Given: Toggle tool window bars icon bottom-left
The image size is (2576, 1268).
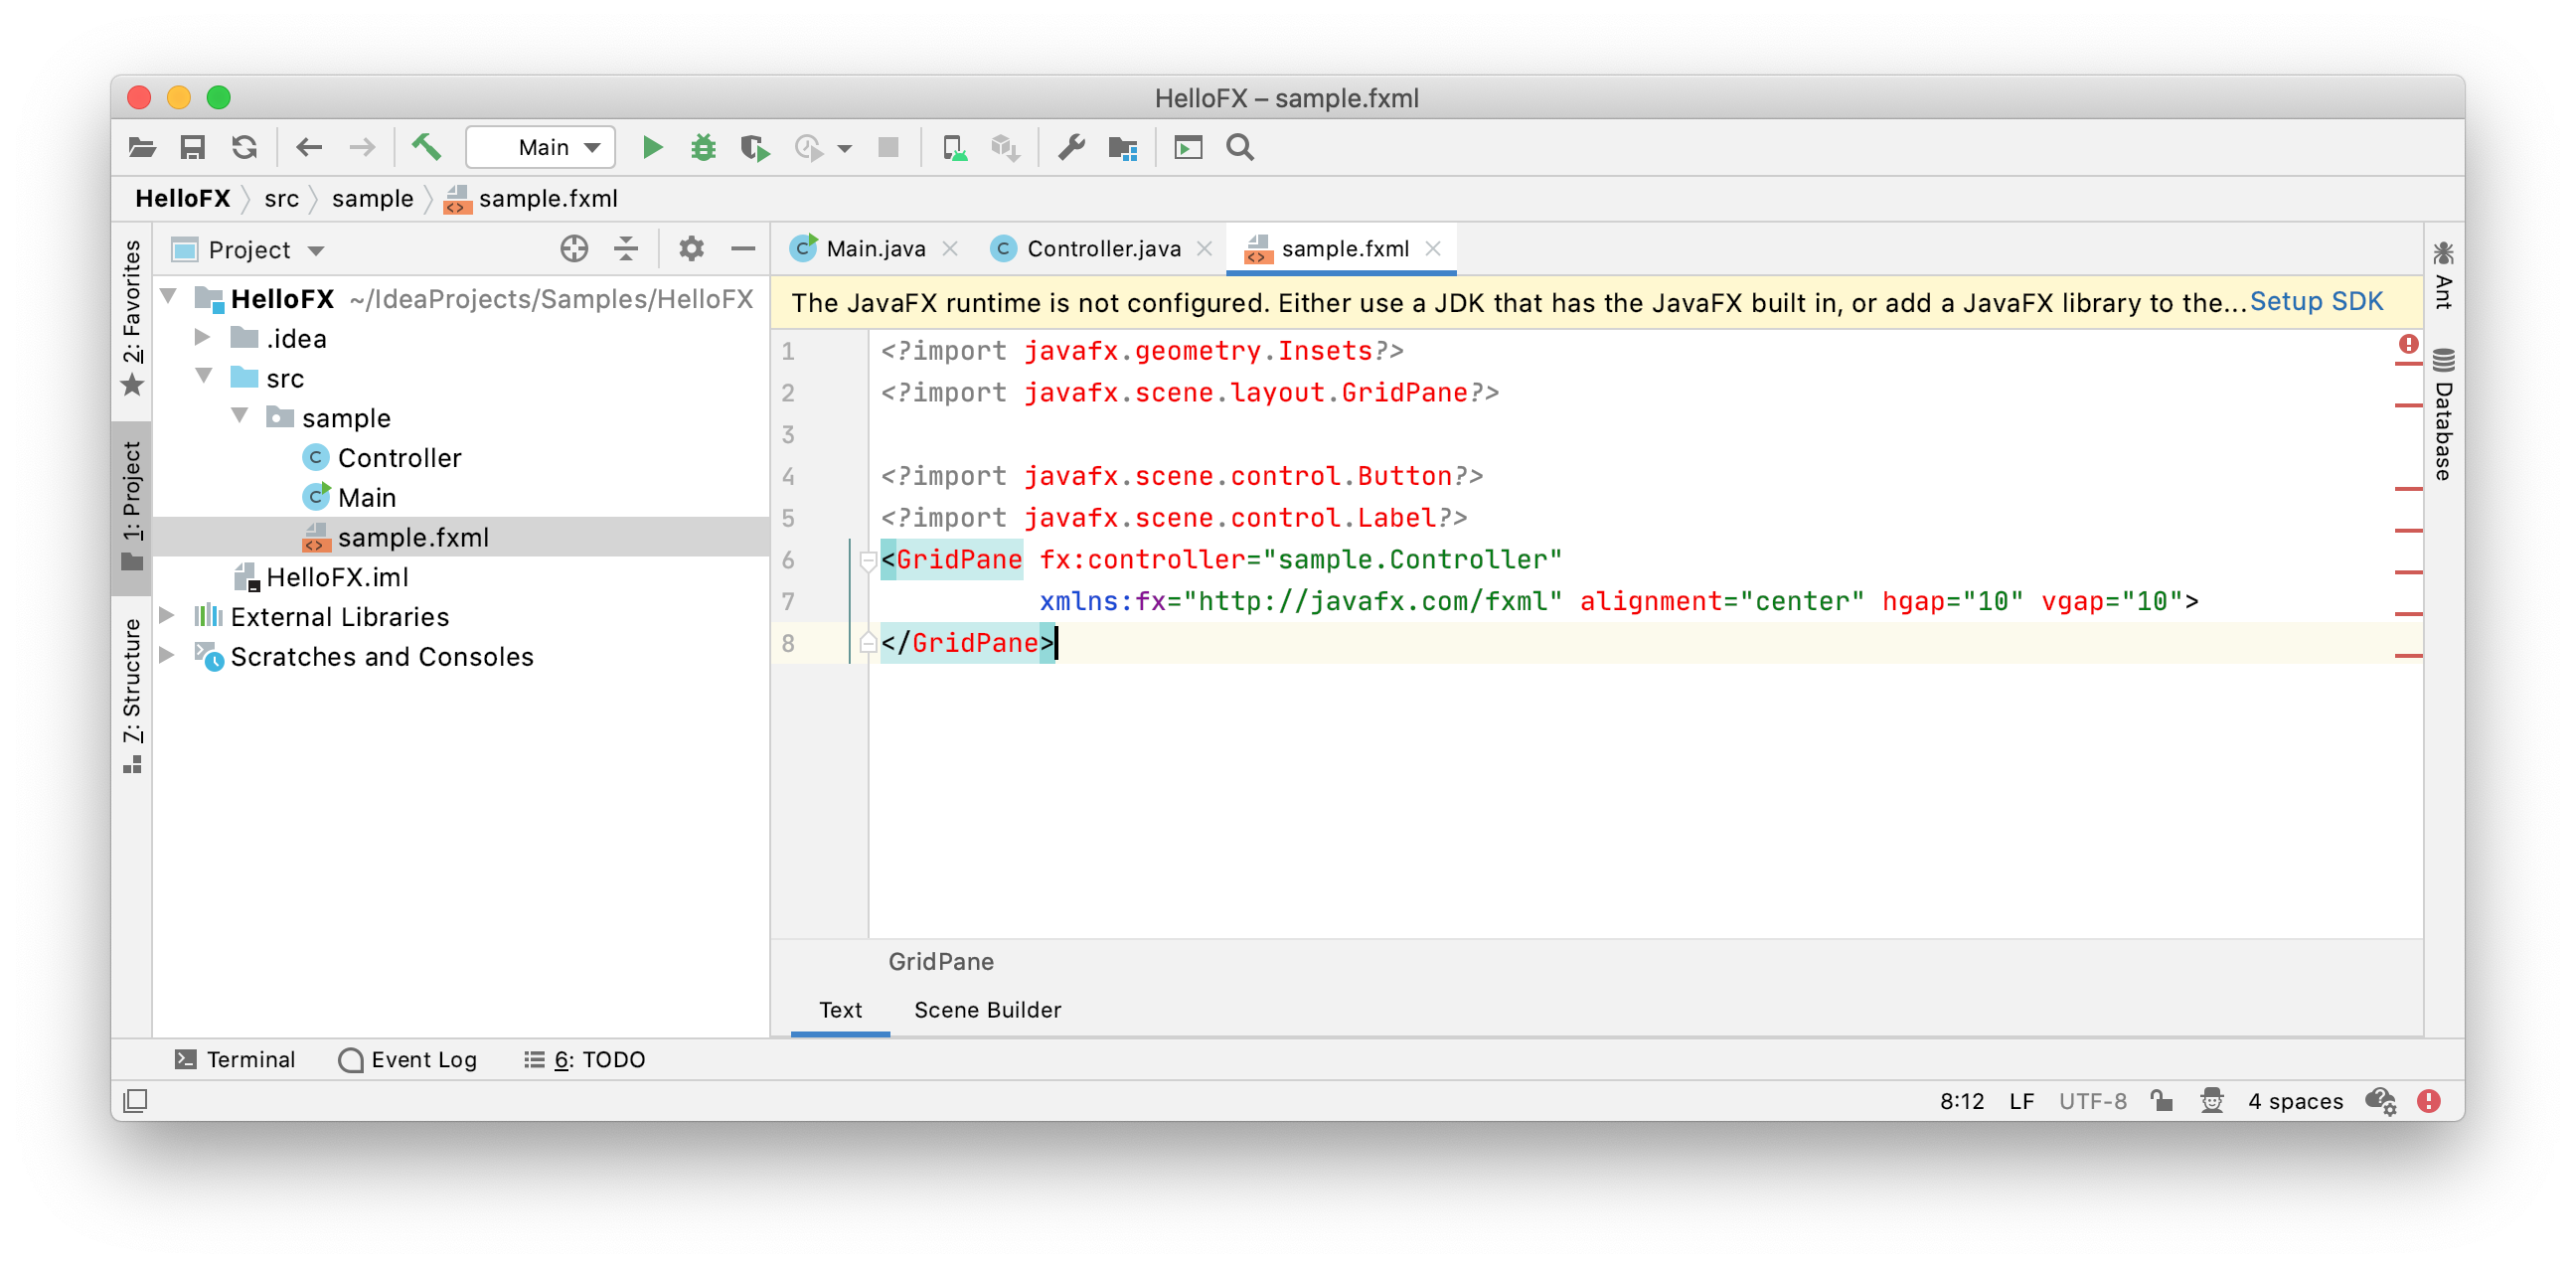Looking at the screenshot, I should tap(135, 1101).
